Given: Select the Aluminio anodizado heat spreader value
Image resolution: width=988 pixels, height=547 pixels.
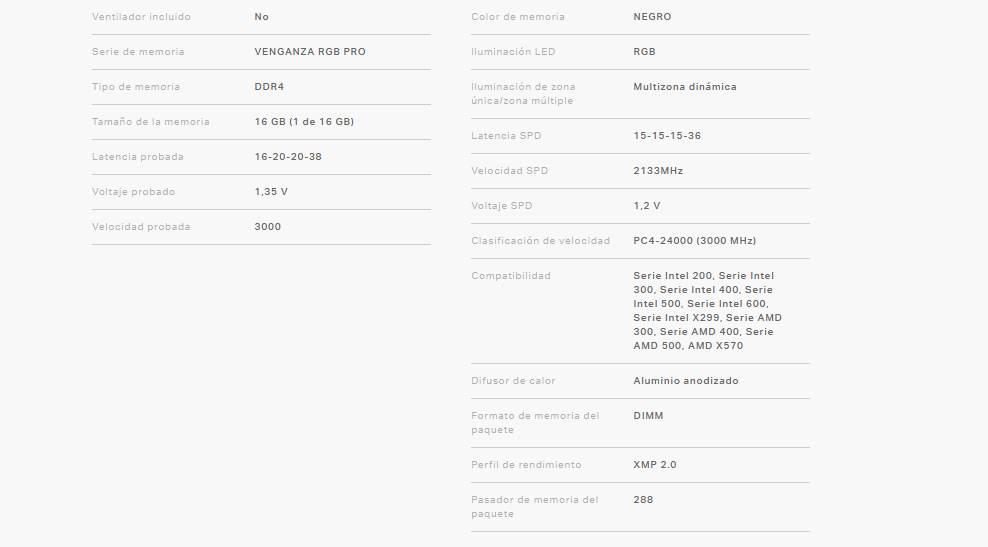Looking at the screenshot, I should [x=686, y=381].
